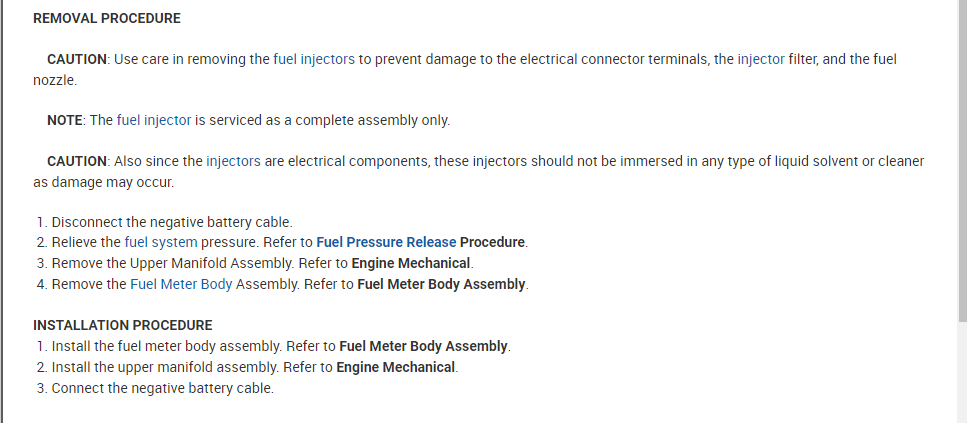
Task: Click the INSTALLATION PROCEDURE heading
Action: click(x=122, y=325)
